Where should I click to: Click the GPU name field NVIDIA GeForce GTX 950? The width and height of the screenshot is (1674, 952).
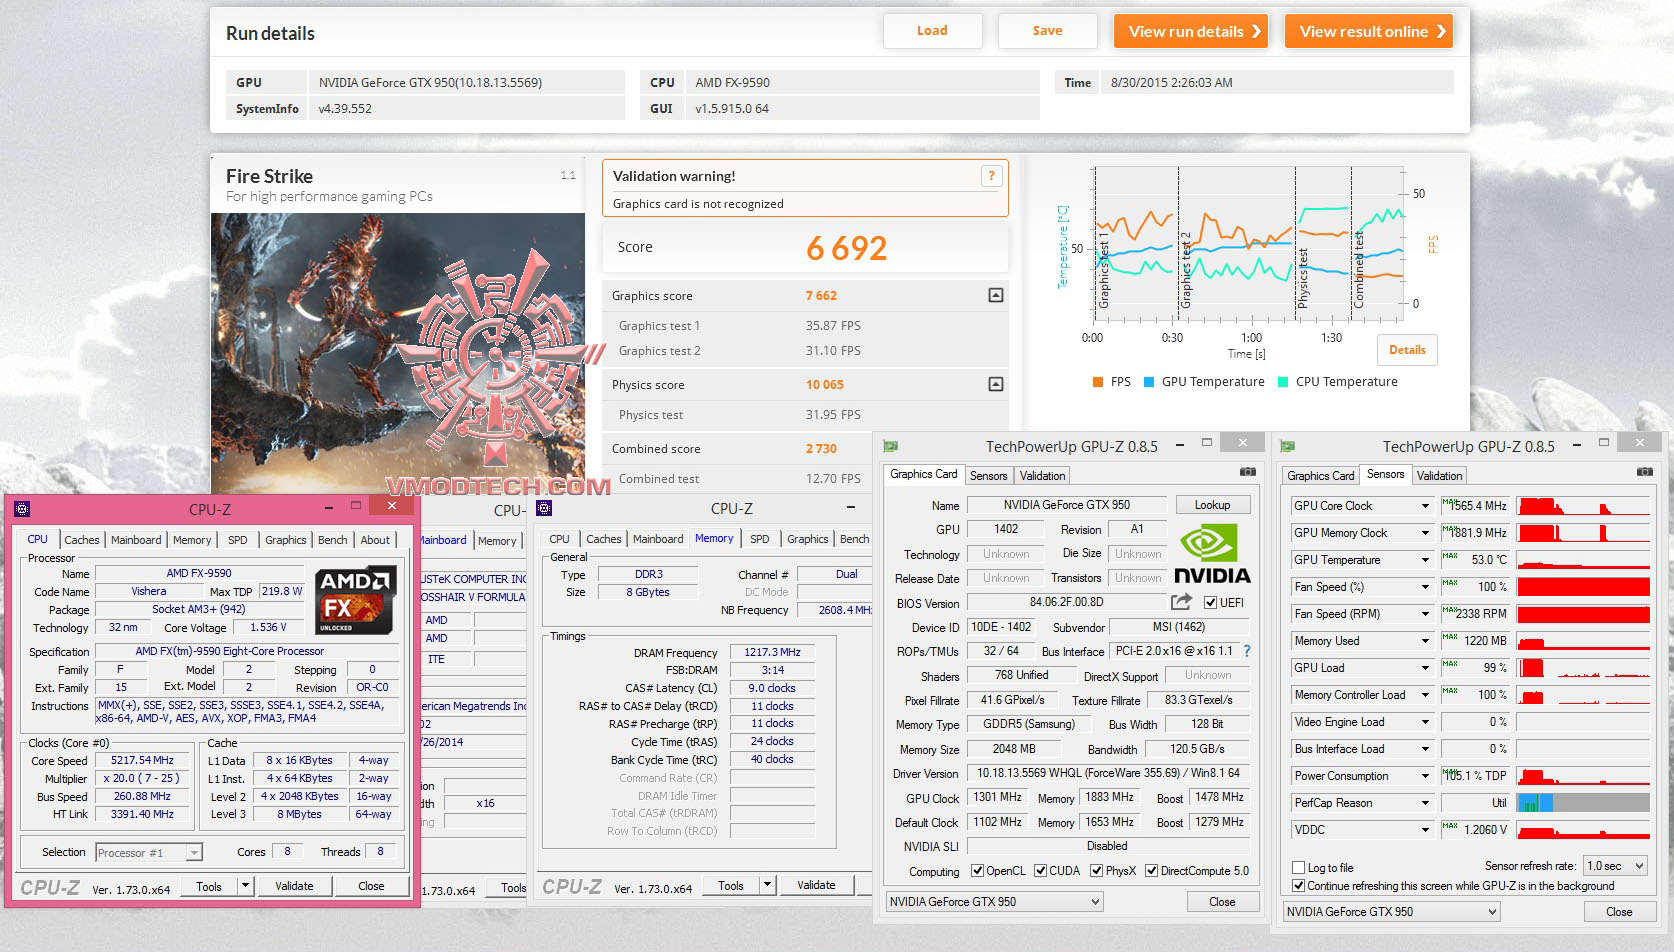pyautogui.click(x=1067, y=505)
